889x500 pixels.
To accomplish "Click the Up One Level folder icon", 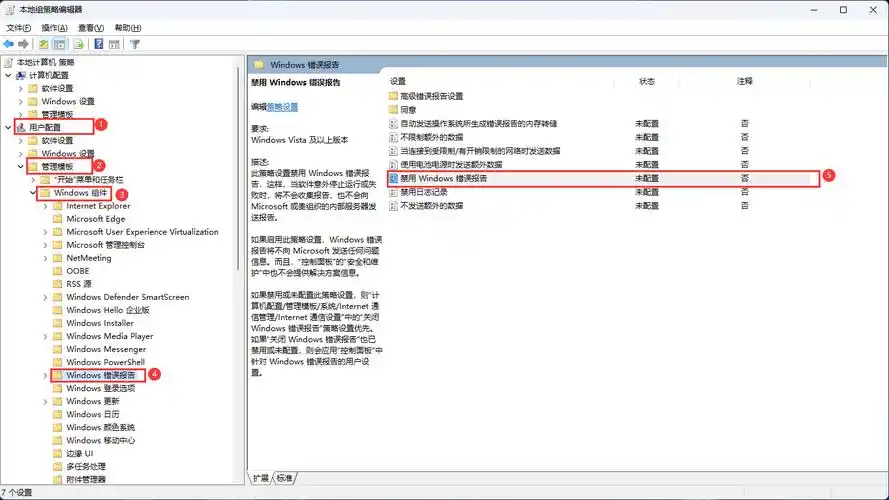I will pyautogui.click(x=44, y=44).
